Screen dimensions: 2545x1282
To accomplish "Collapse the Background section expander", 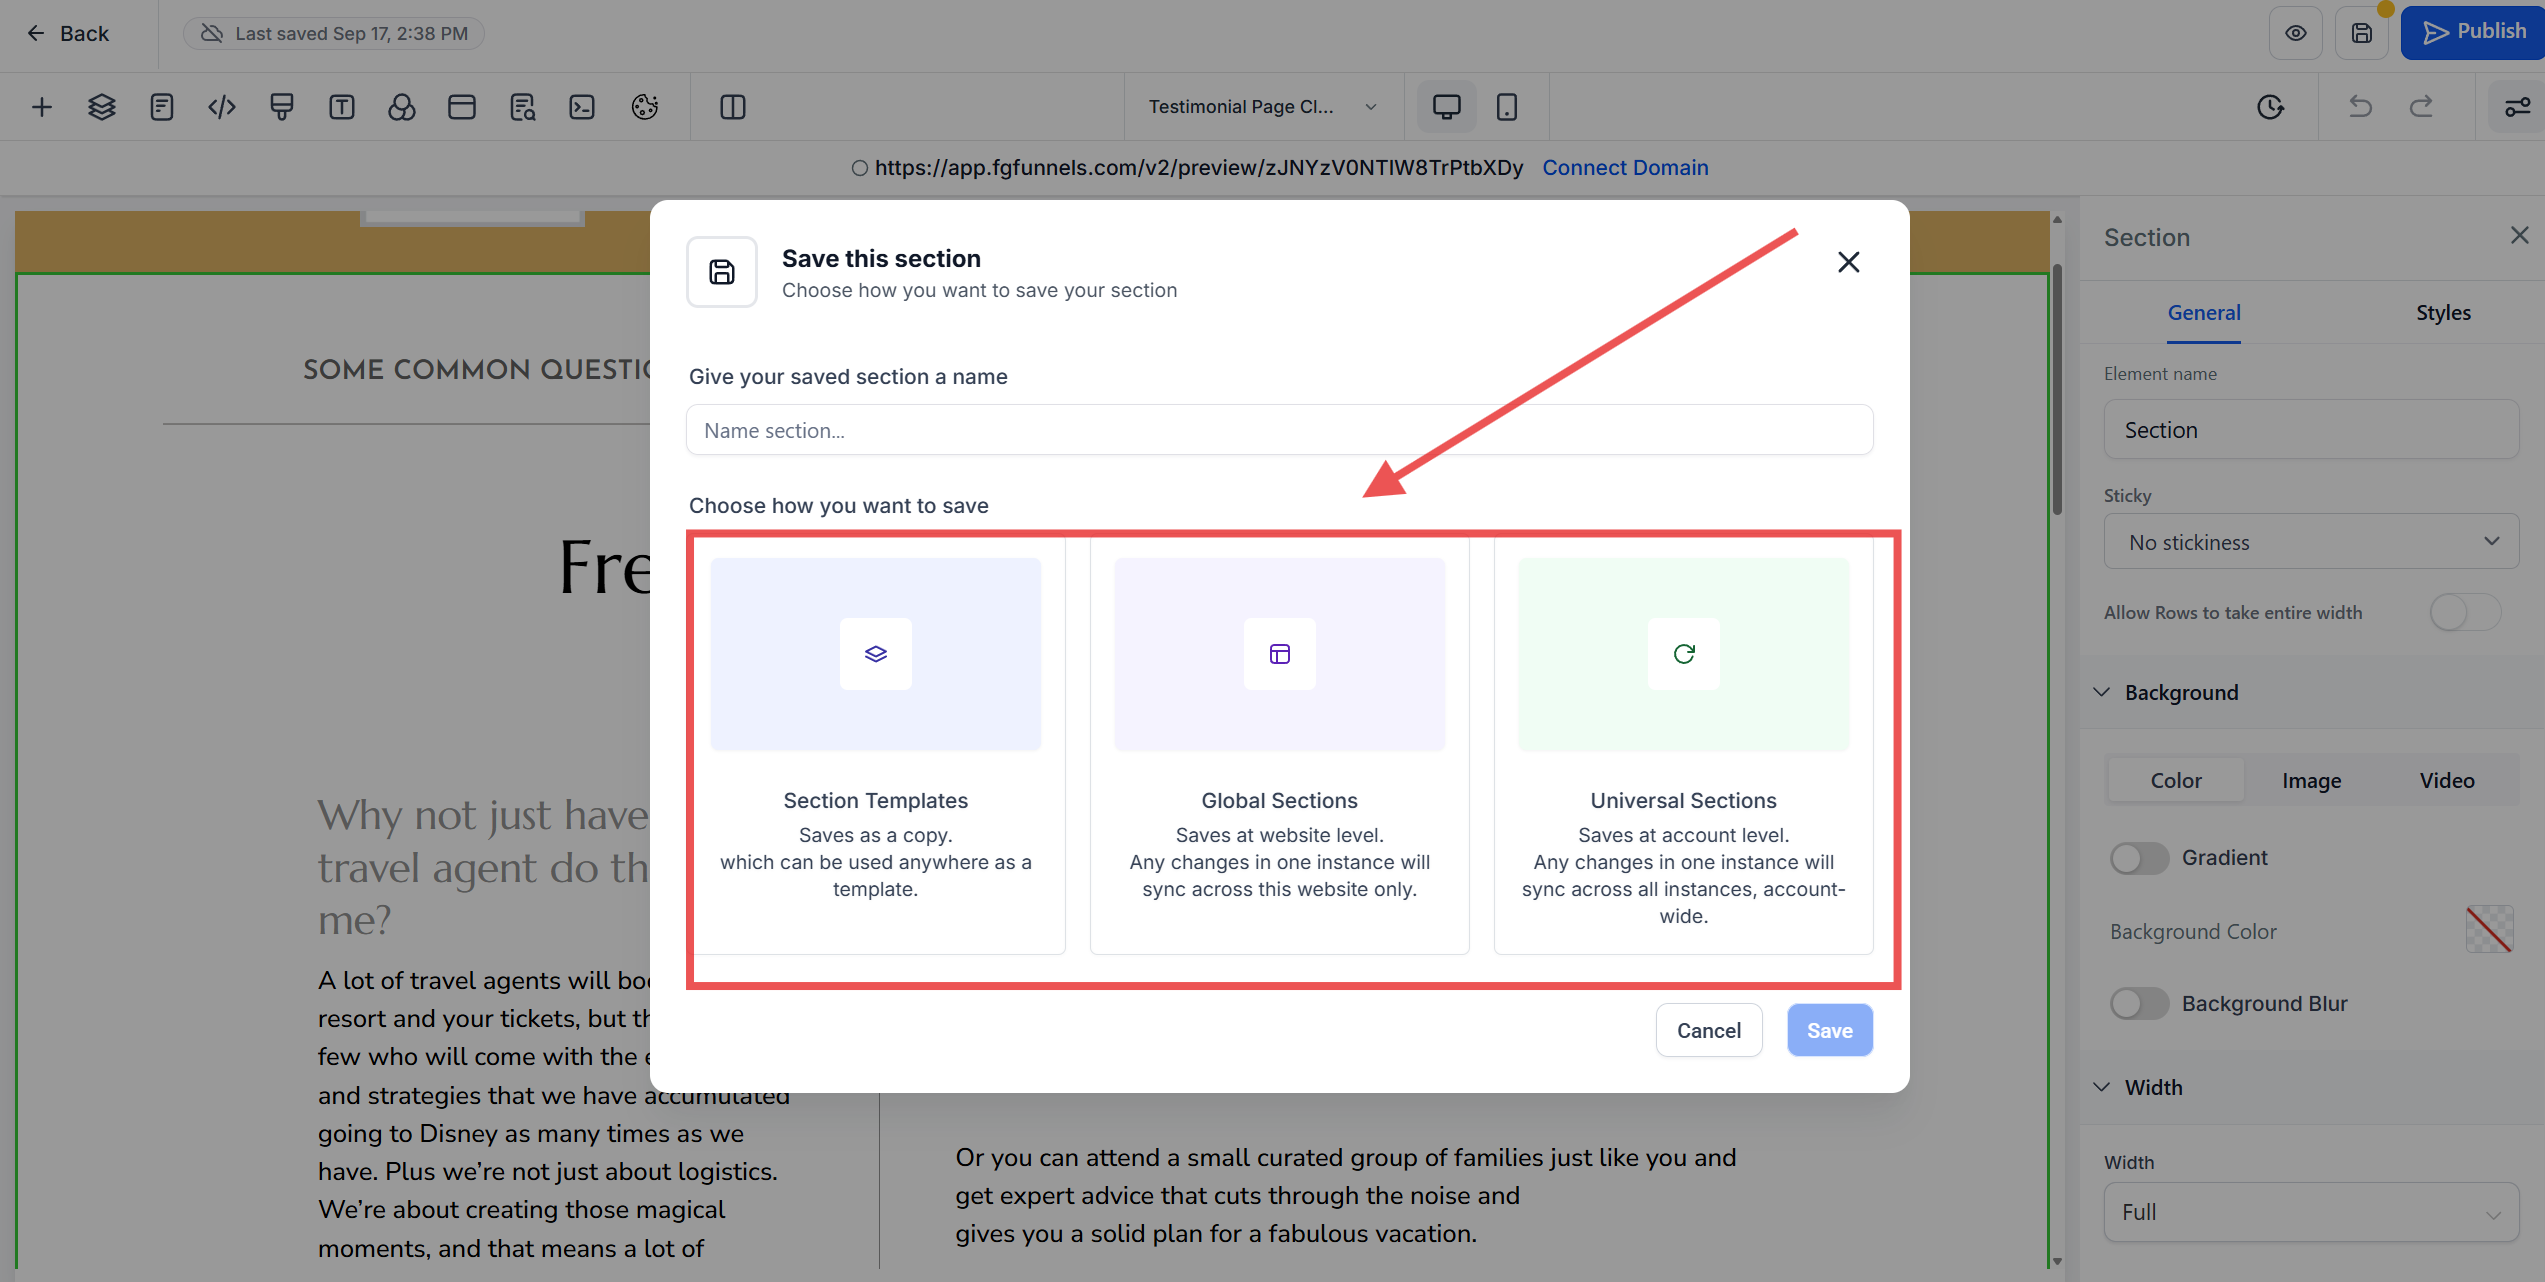I will click(2102, 693).
